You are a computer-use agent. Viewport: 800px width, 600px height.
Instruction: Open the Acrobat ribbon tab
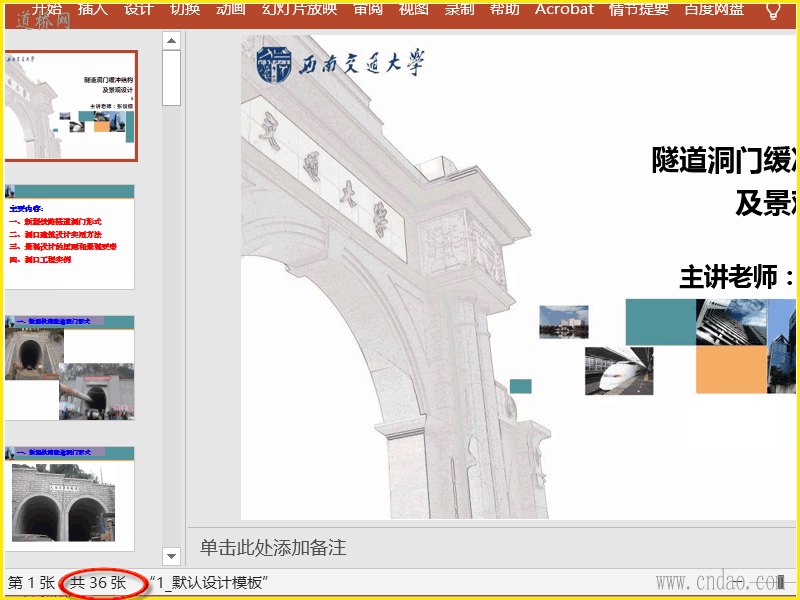[x=564, y=9]
